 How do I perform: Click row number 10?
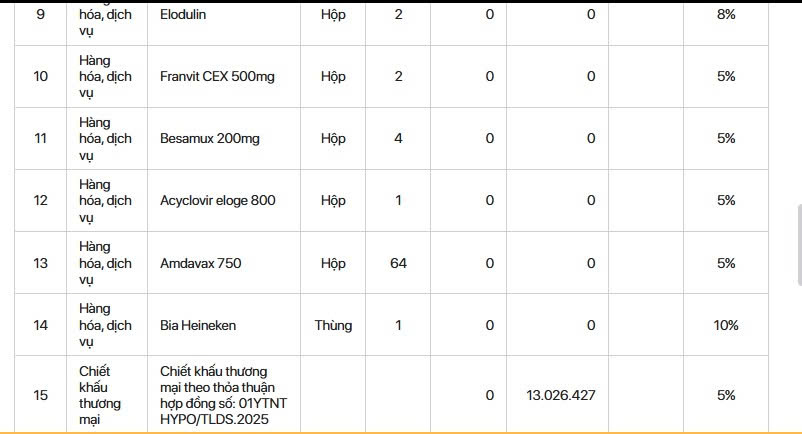point(40,76)
